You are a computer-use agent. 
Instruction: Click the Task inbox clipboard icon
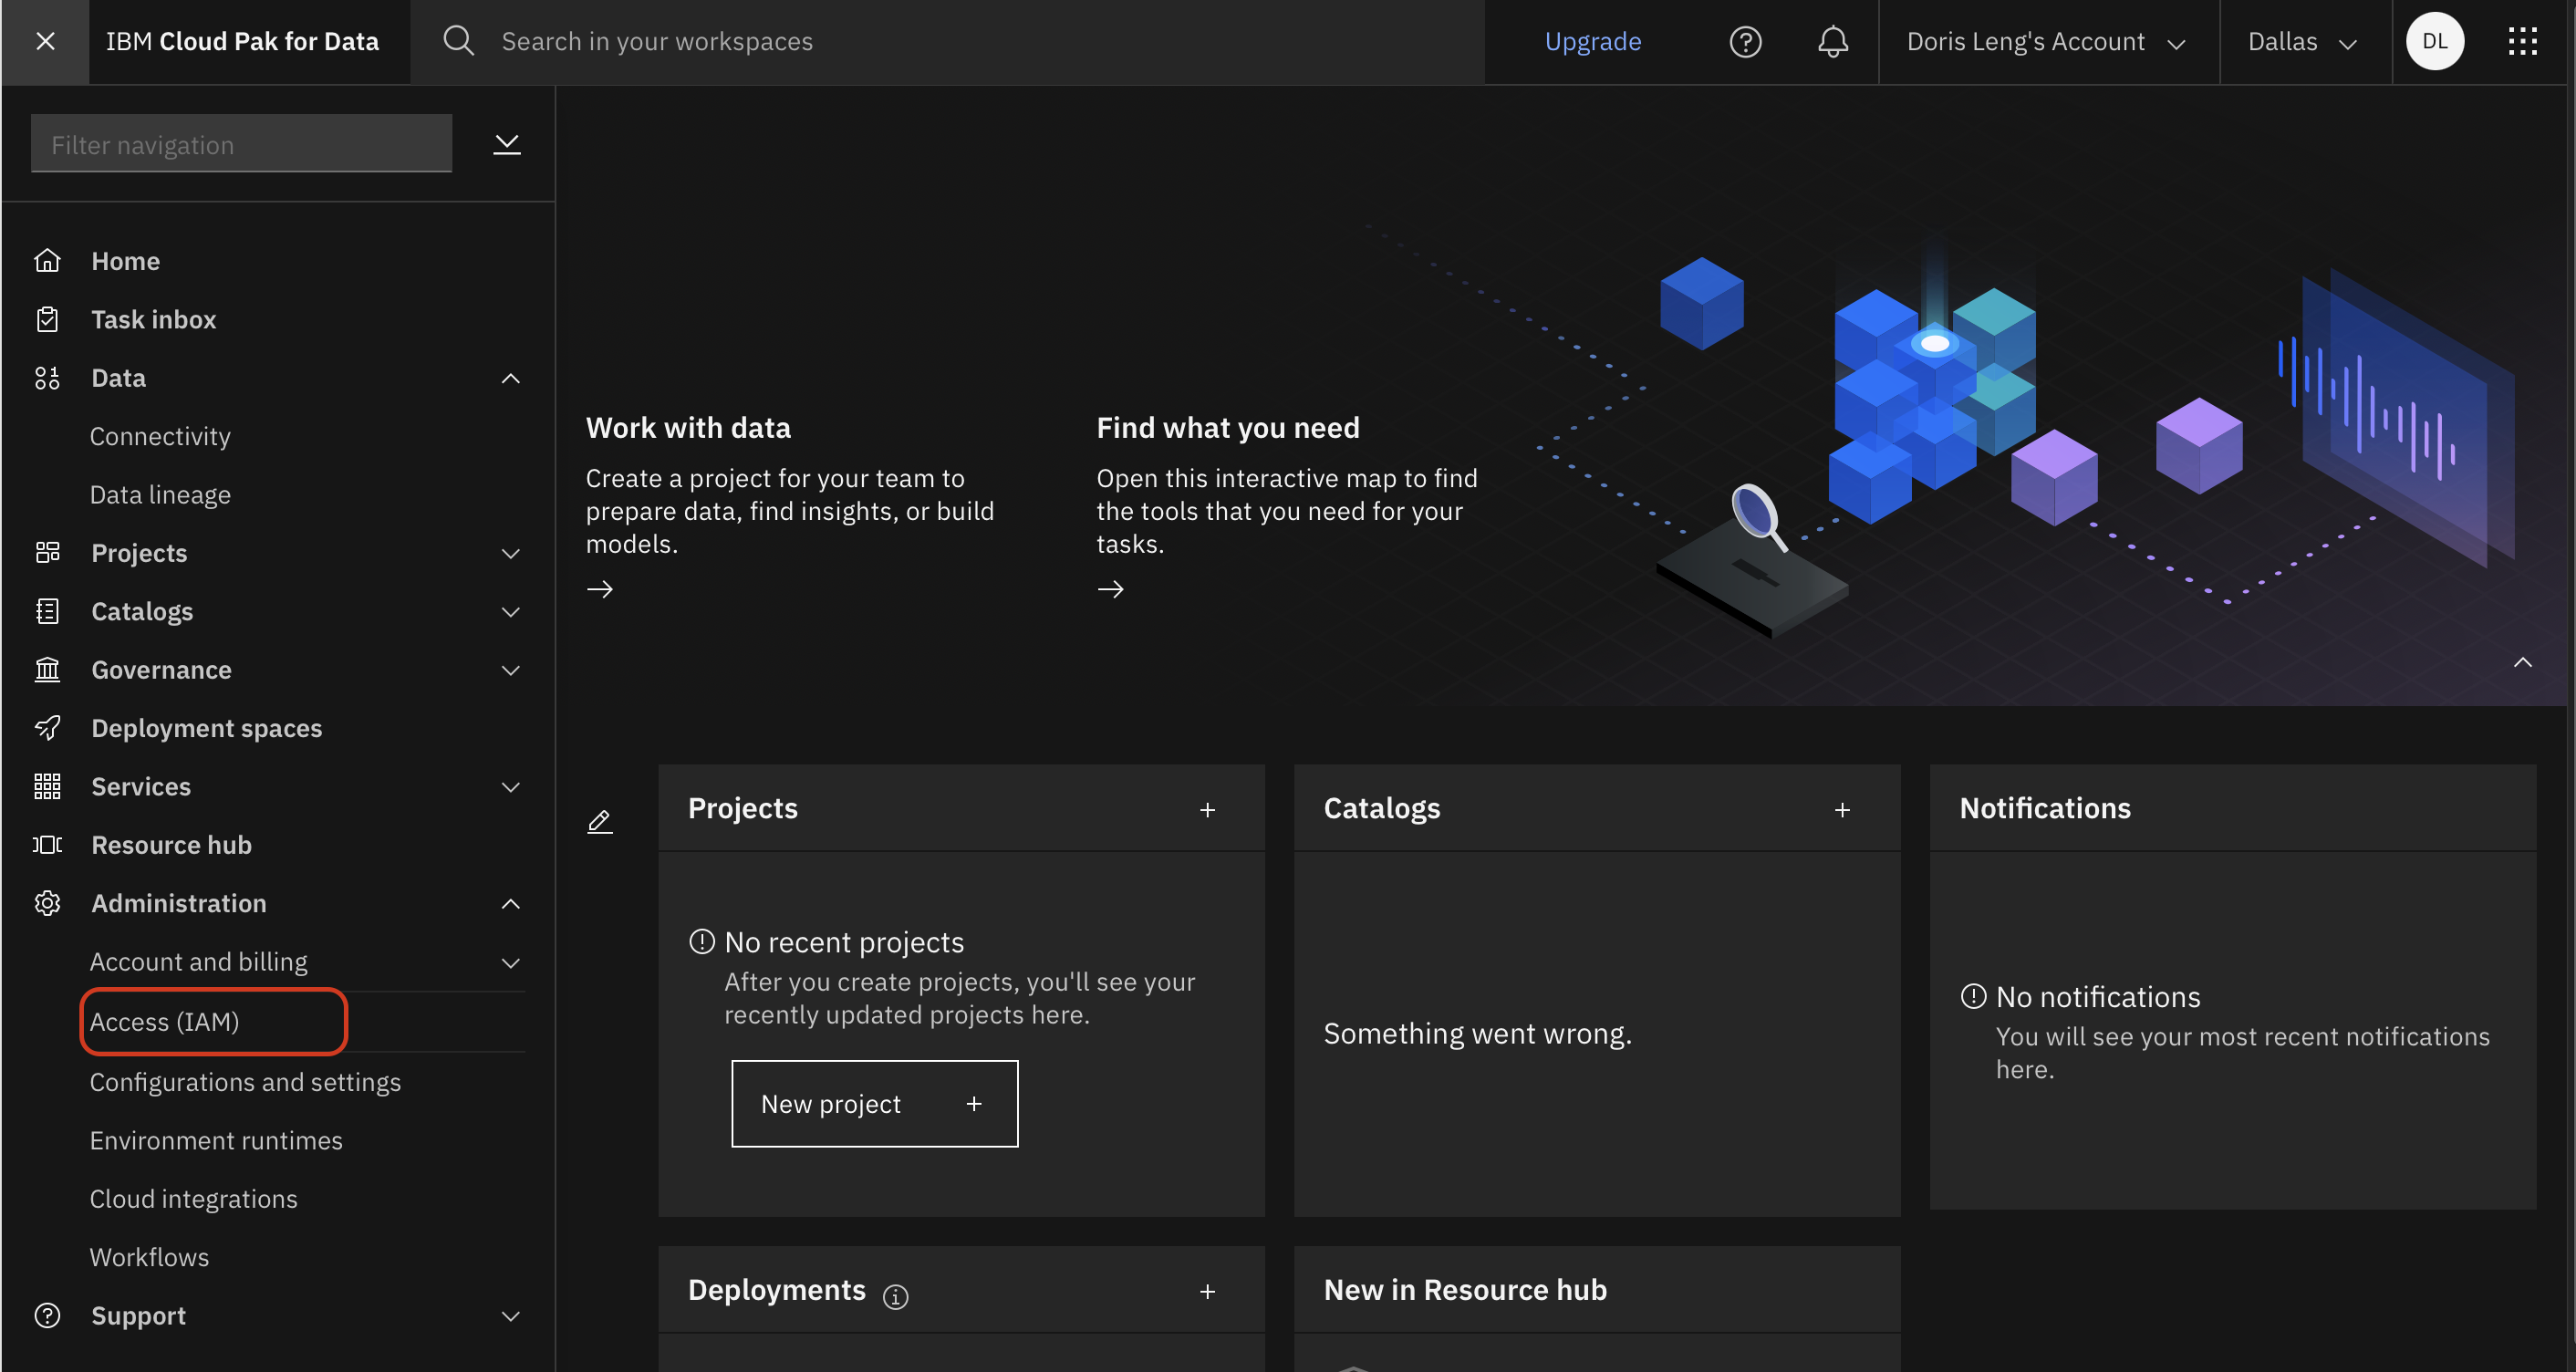click(47, 319)
